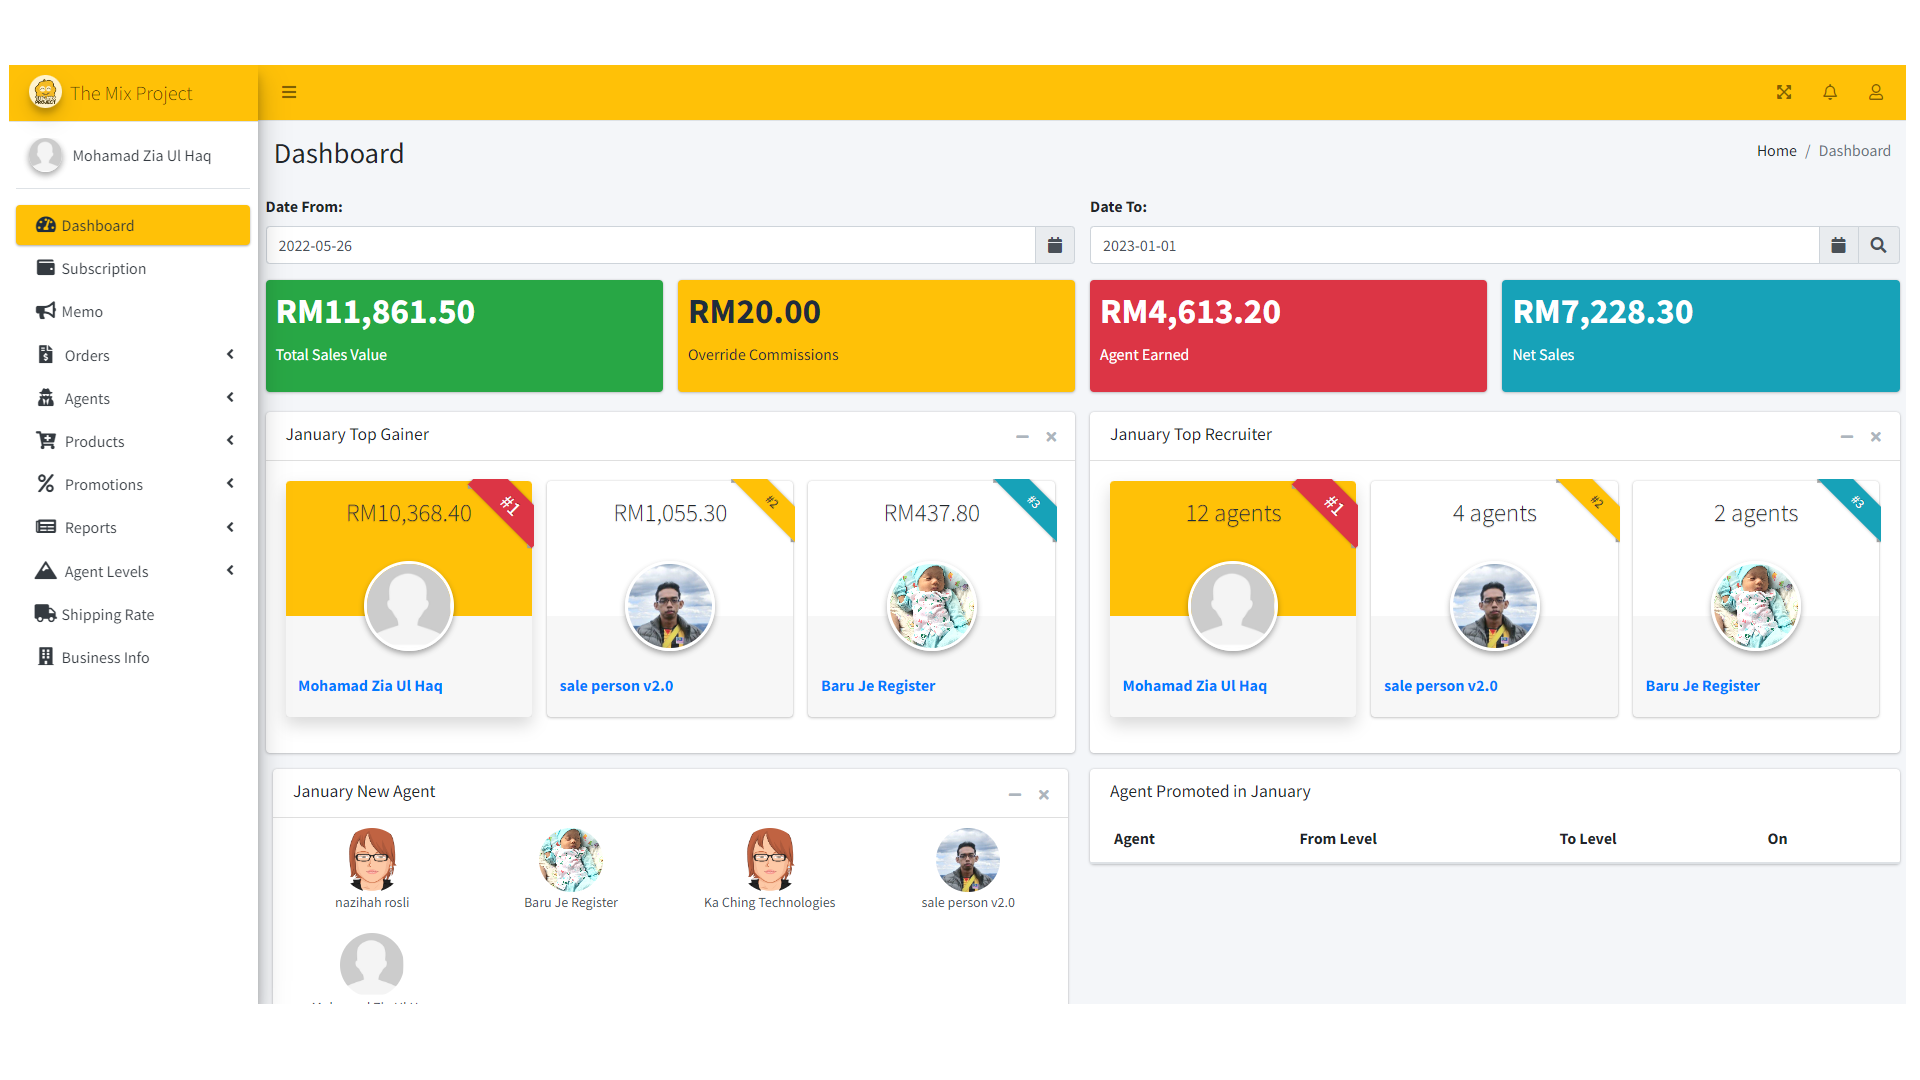
Task: Open Date To calendar picker icon
Action: (x=1838, y=246)
